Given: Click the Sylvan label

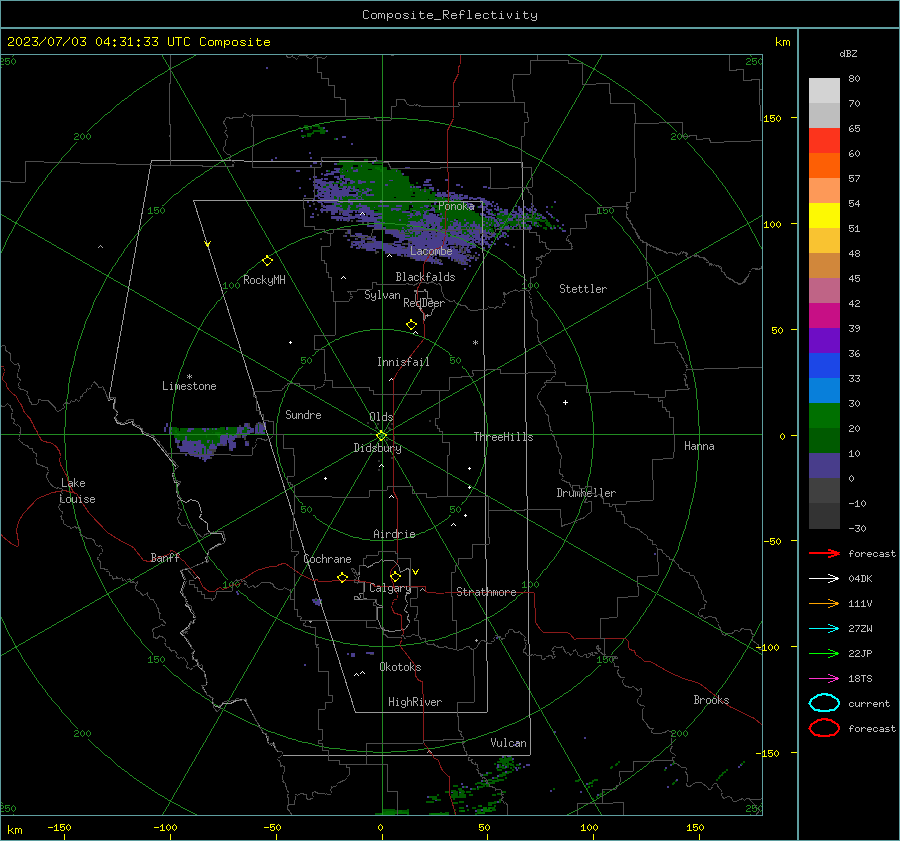Looking at the screenshot, I should click(382, 295).
